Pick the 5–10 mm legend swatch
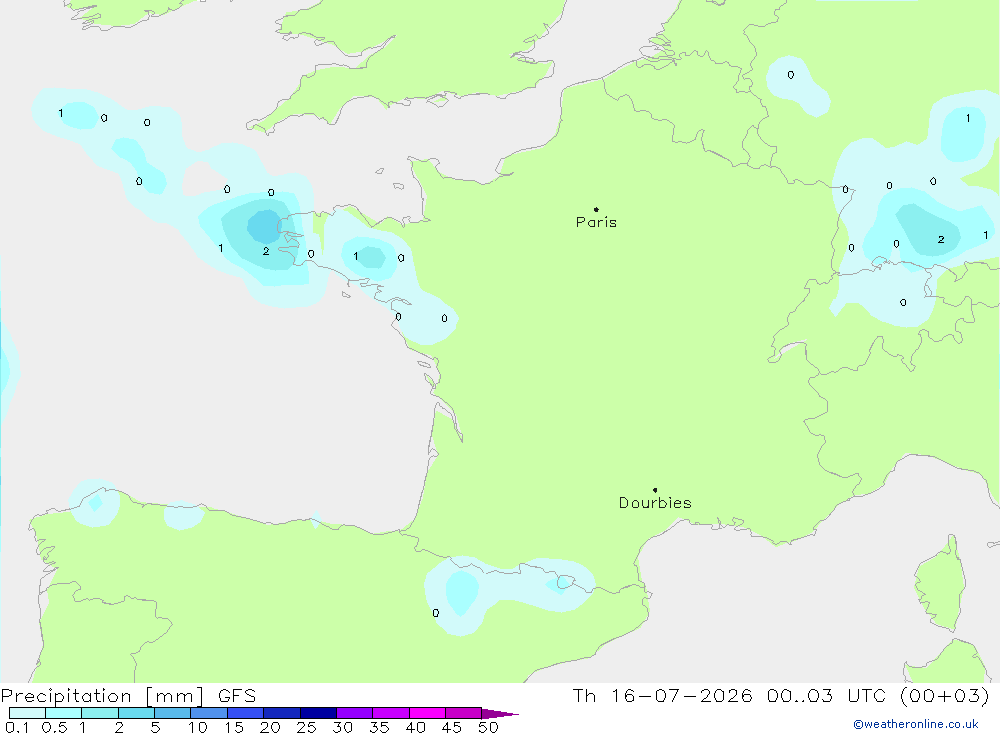This screenshot has width=1000, height=733. [173, 713]
